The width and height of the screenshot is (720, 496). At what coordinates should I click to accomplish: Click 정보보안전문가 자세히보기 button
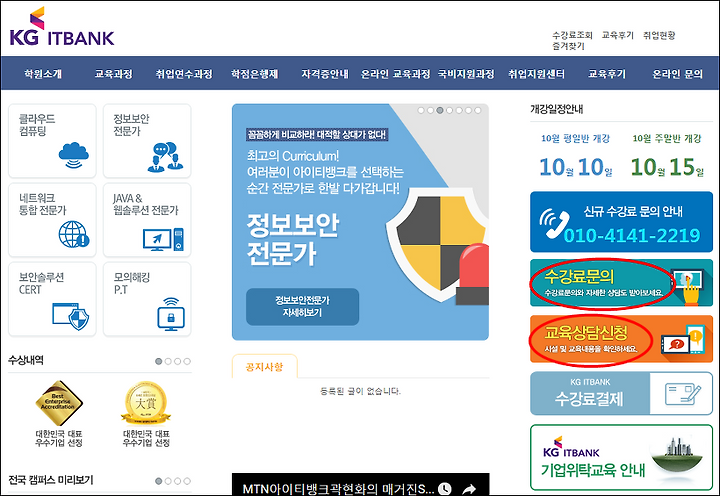(x=302, y=306)
